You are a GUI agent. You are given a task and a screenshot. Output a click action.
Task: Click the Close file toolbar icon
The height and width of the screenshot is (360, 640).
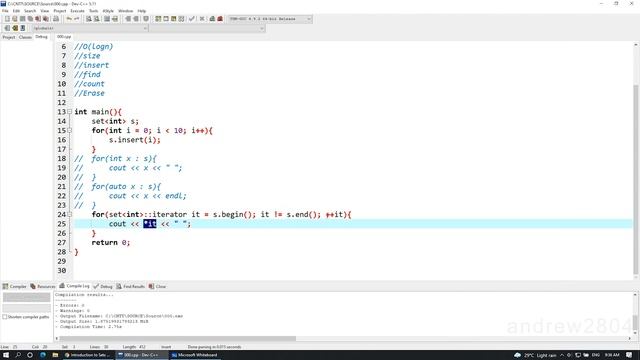[38, 19]
